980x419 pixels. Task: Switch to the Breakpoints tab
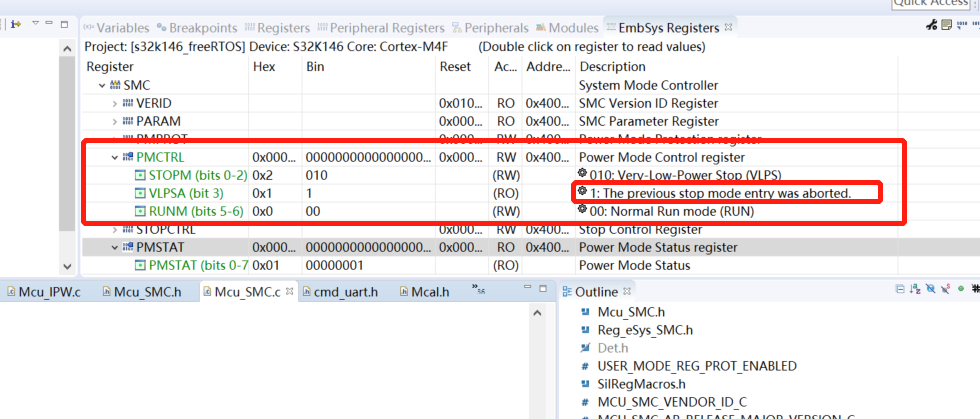pos(197,28)
